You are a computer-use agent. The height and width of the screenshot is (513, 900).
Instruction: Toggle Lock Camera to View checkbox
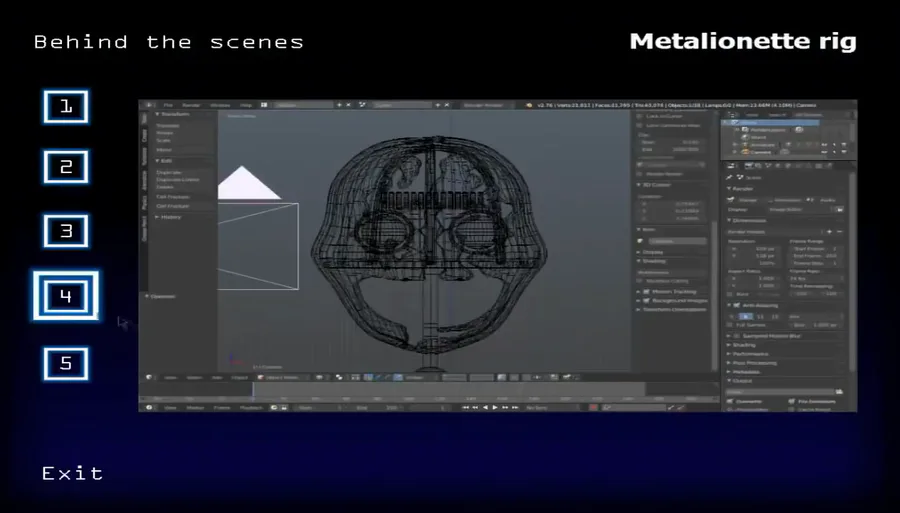[640, 125]
